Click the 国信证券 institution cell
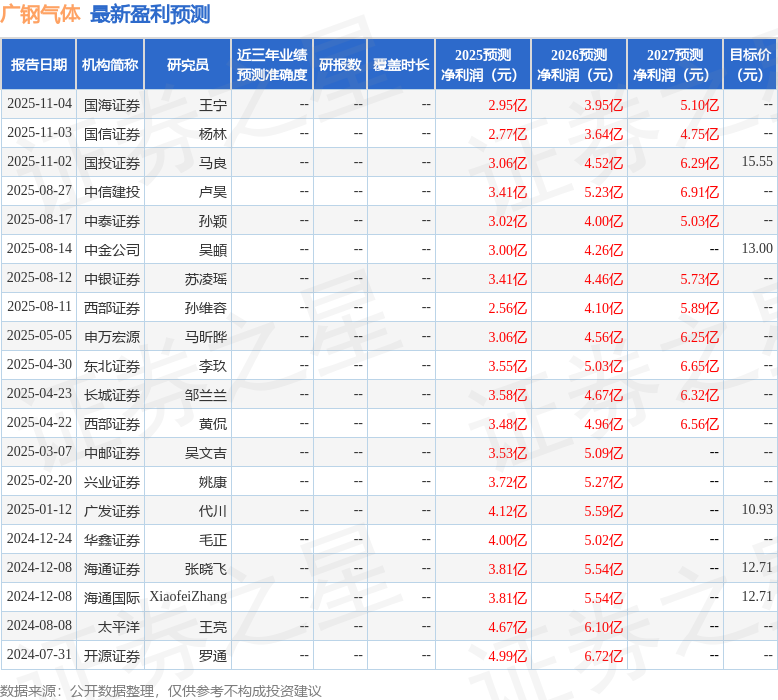This screenshot has height=700, width=778. pyautogui.click(x=112, y=134)
